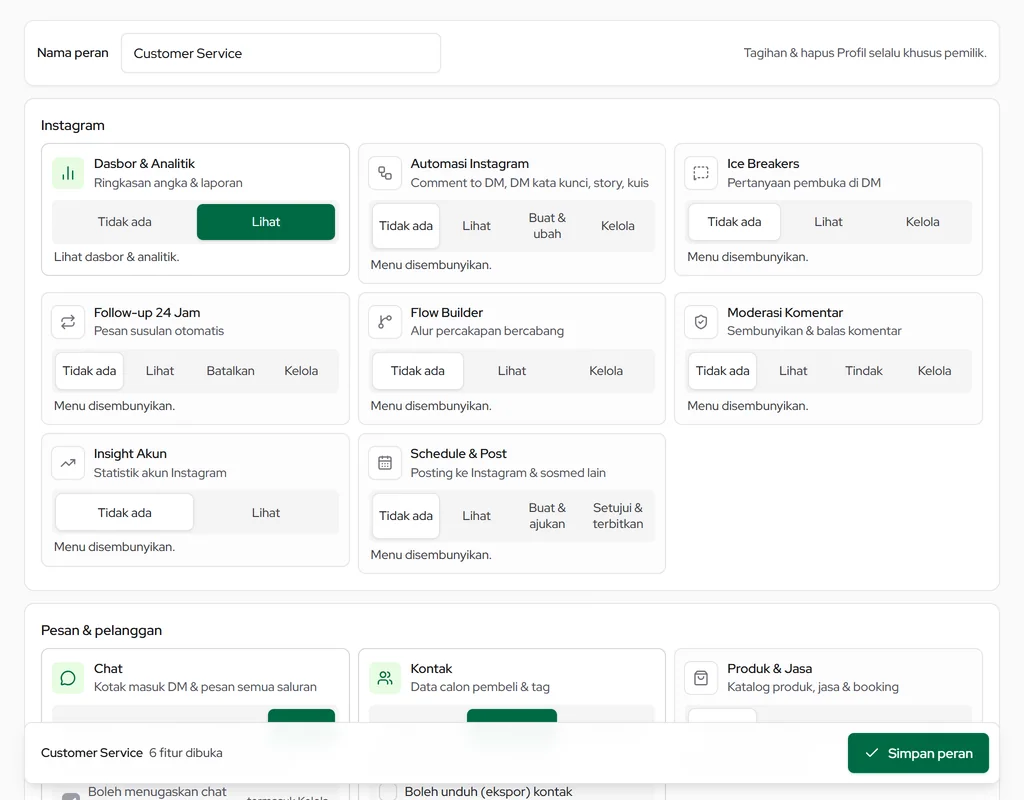Set Follow-up 24 Jam to Kelola
The width and height of the screenshot is (1024, 800).
pyautogui.click(x=301, y=371)
